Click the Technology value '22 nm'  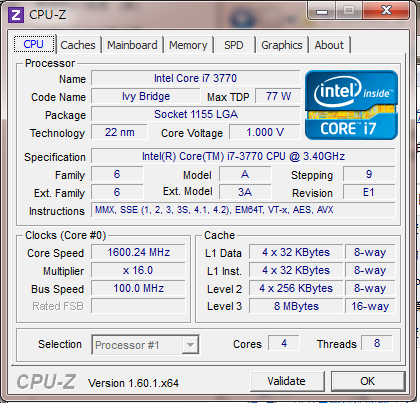(119, 132)
